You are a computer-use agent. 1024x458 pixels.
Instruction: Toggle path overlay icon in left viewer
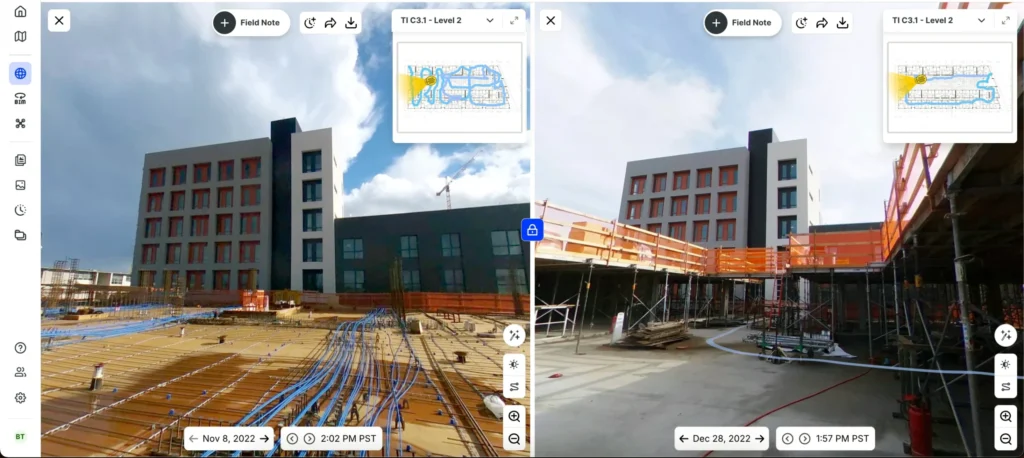tap(515, 387)
